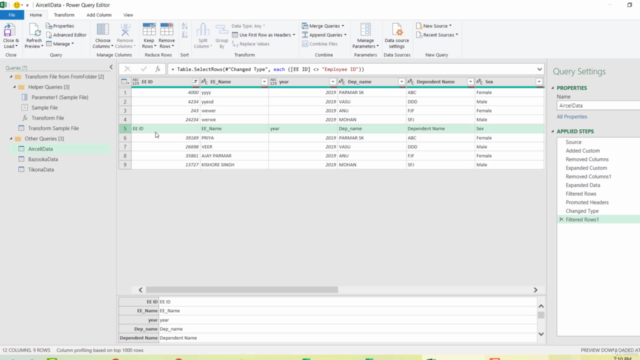Image resolution: width=640 pixels, height=360 pixels.
Task: Click the Keep Rows icon
Action: (x=149, y=30)
